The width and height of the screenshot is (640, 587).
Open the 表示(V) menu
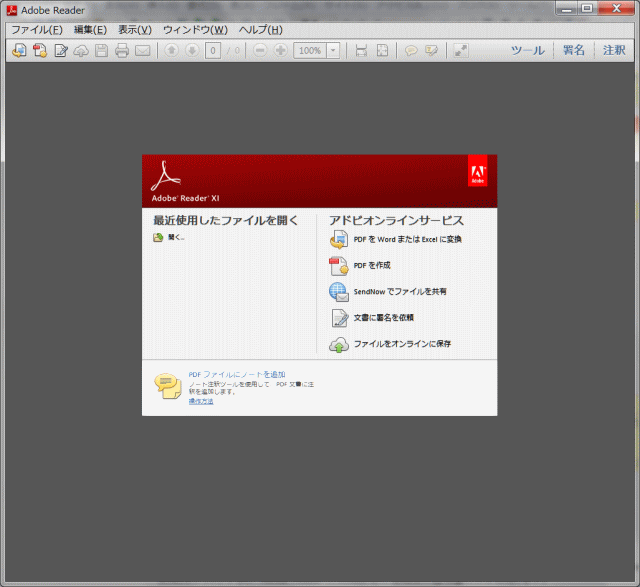coord(135,30)
